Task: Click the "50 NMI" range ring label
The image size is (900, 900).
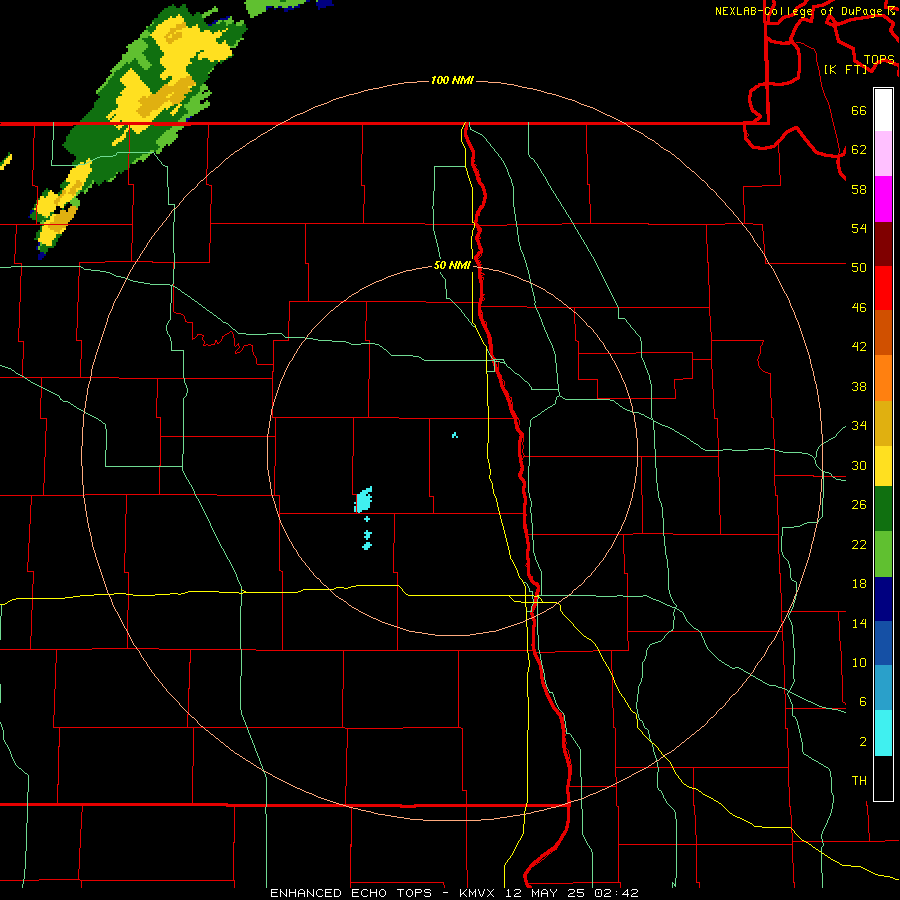Action: (452, 265)
